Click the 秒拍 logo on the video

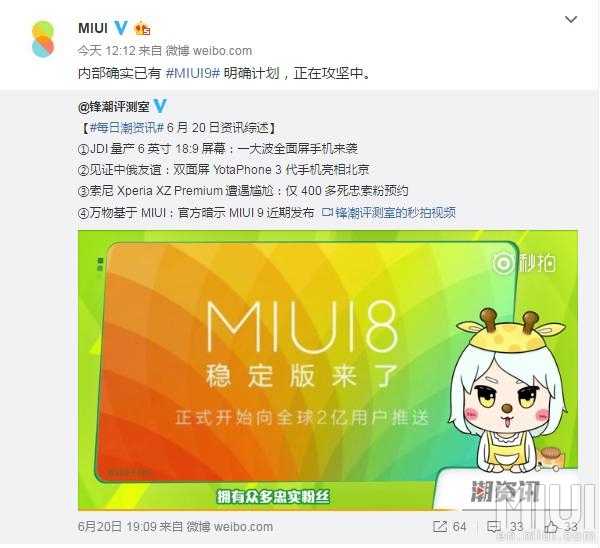click(524, 263)
